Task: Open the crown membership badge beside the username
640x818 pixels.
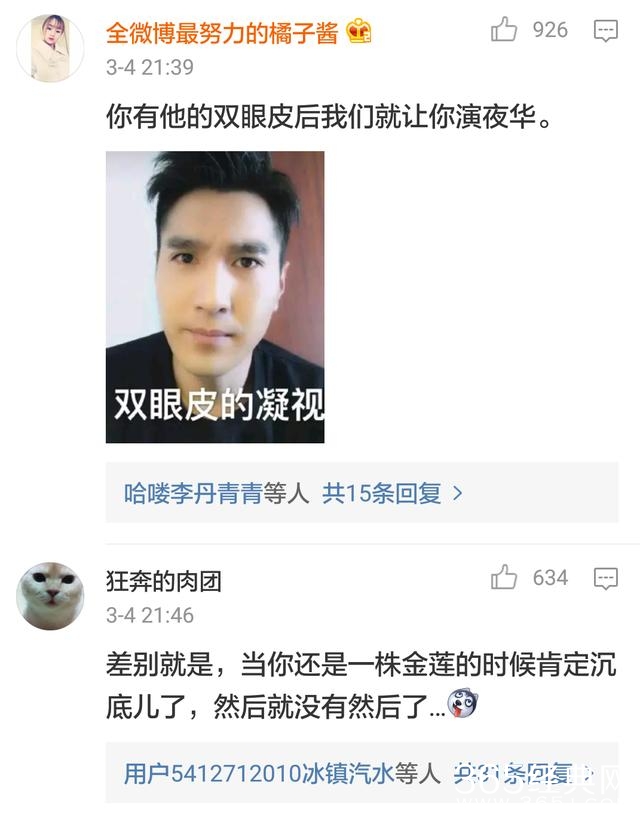Action: click(x=359, y=31)
